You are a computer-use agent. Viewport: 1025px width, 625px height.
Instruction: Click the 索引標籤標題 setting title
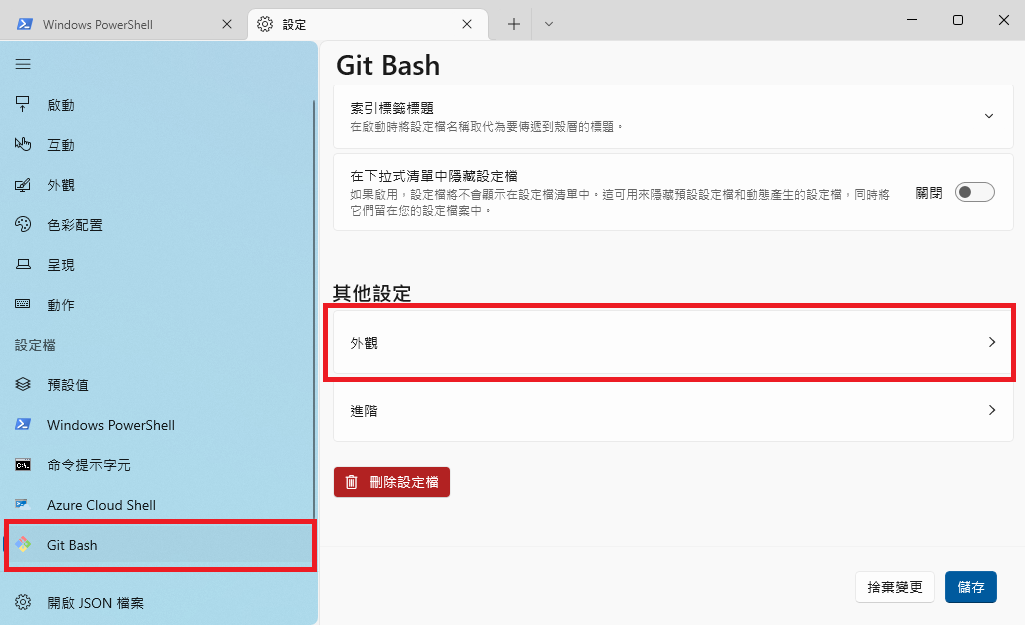pyautogui.click(x=392, y=108)
